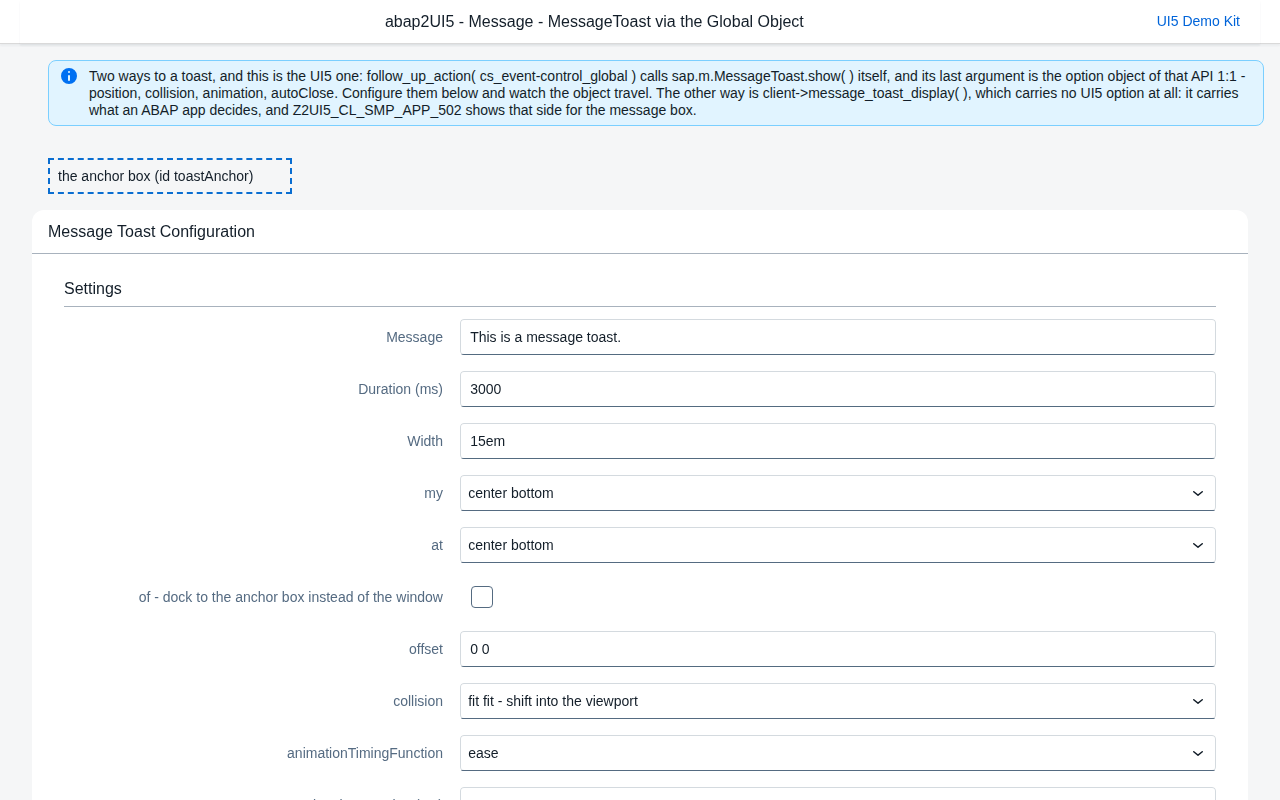Click the 'Duration (ms)' label
The width and height of the screenshot is (1280, 800).
tap(400, 389)
